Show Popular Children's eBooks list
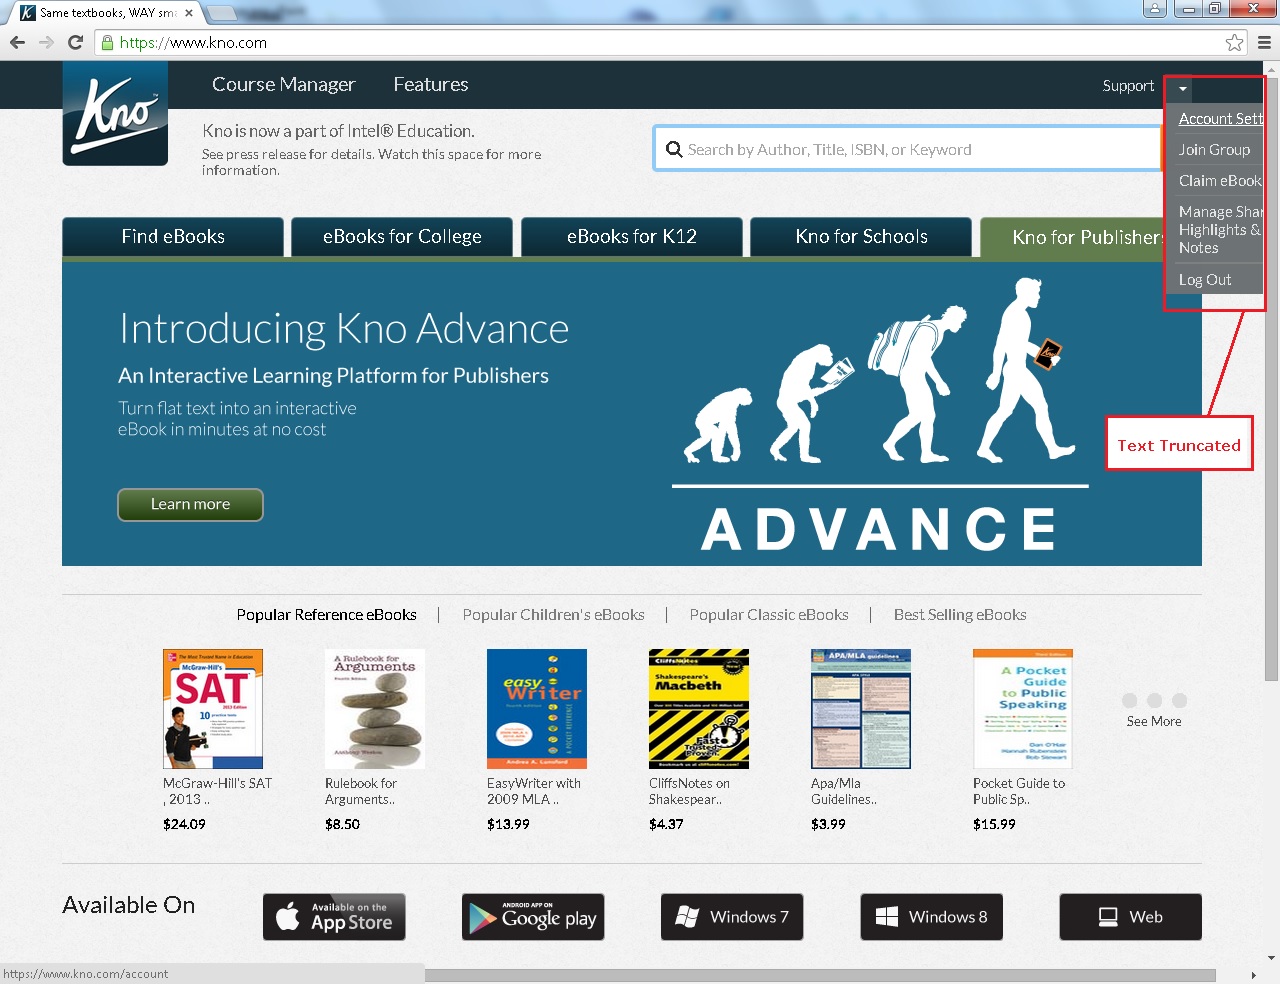Viewport: 1280px width, 984px height. [553, 615]
